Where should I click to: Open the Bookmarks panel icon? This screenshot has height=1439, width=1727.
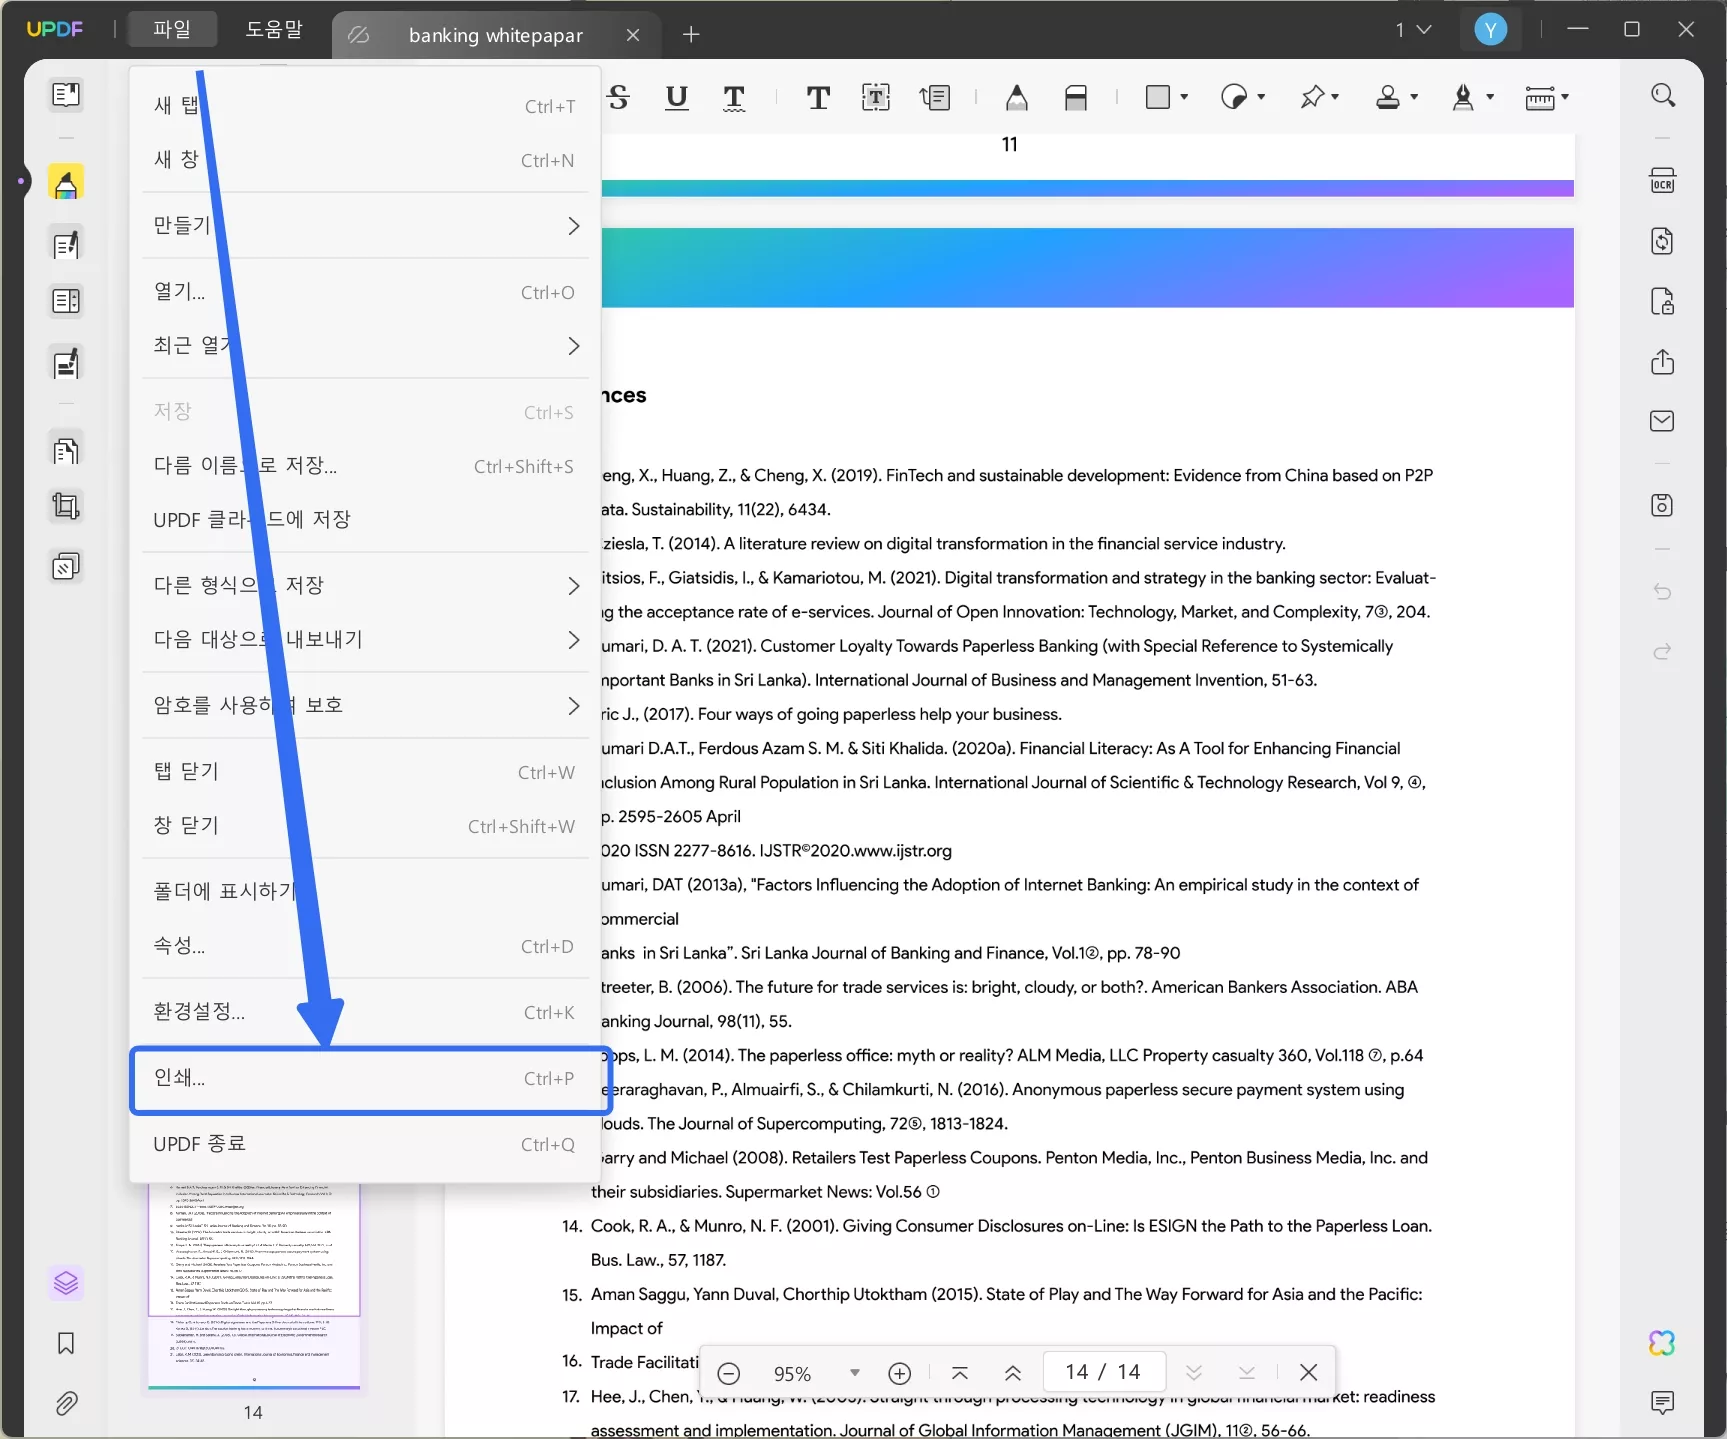(66, 1343)
